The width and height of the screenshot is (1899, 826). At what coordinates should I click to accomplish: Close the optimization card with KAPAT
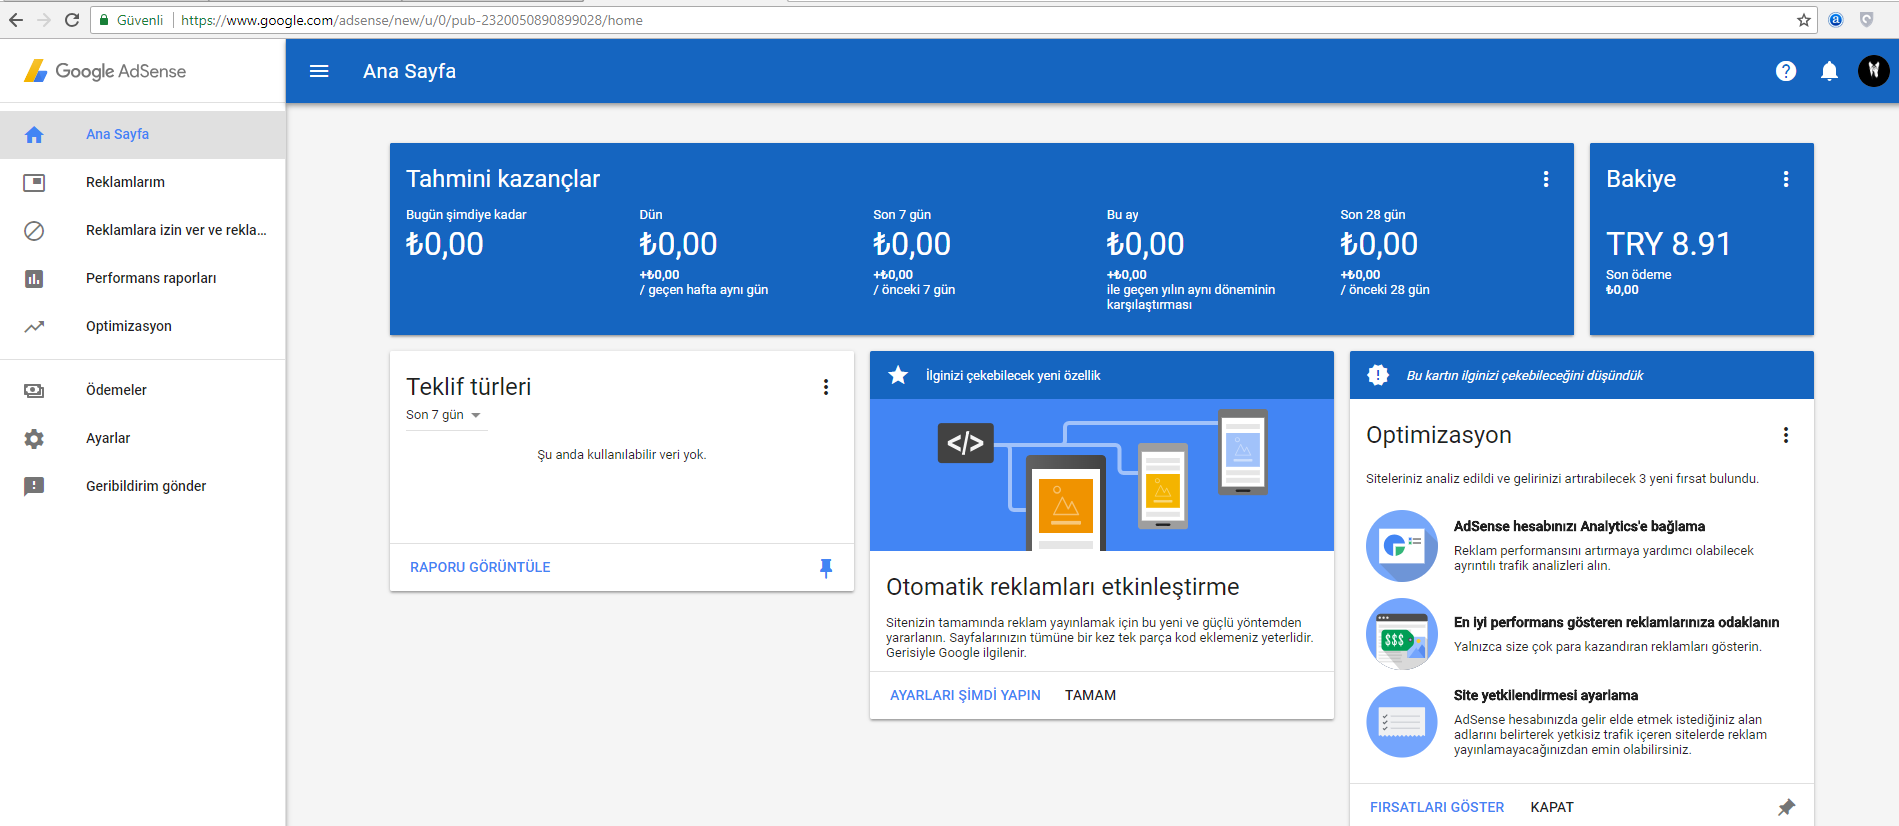1552,807
